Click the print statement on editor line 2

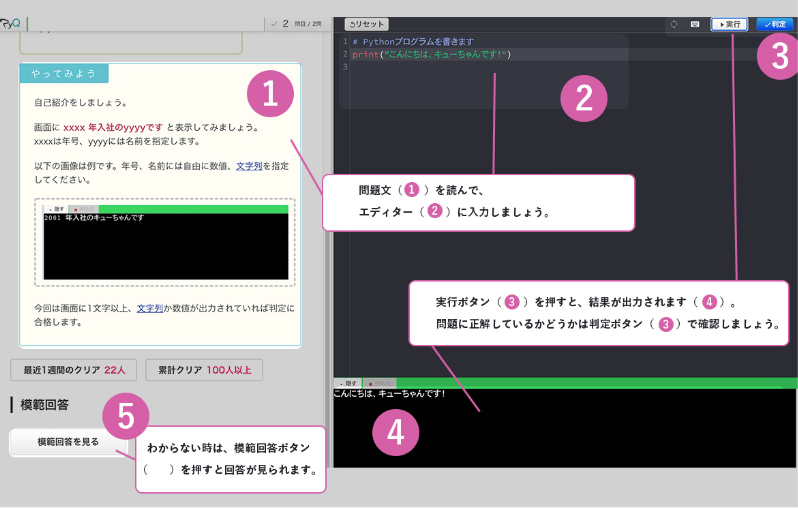(431, 54)
